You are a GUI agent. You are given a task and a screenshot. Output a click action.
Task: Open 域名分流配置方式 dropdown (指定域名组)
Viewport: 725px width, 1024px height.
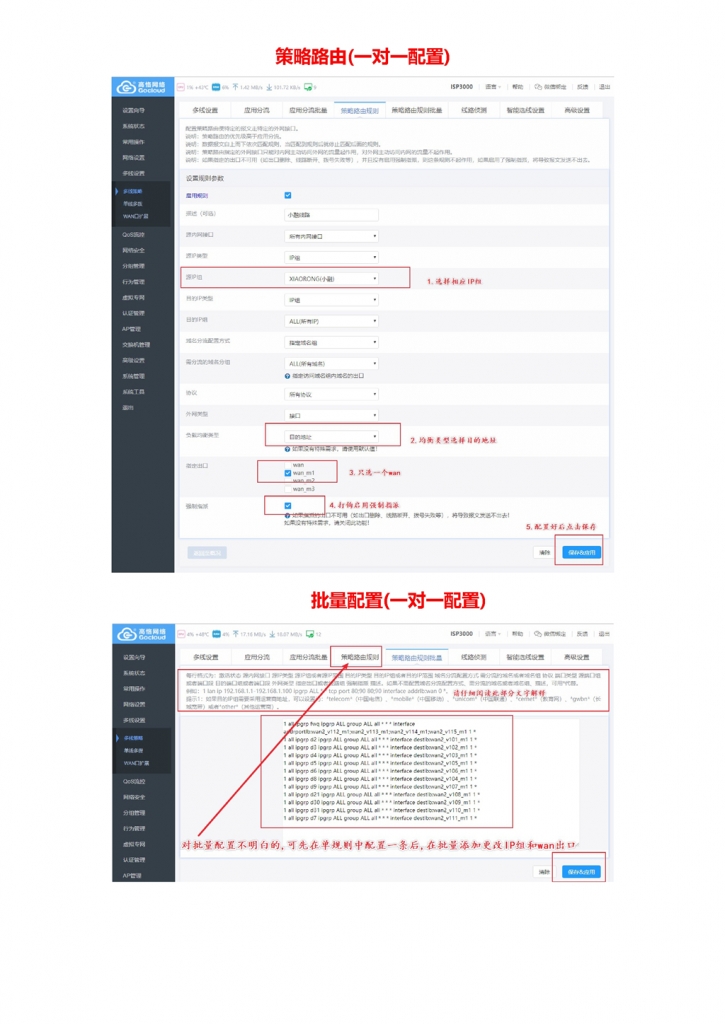(x=331, y=342)
